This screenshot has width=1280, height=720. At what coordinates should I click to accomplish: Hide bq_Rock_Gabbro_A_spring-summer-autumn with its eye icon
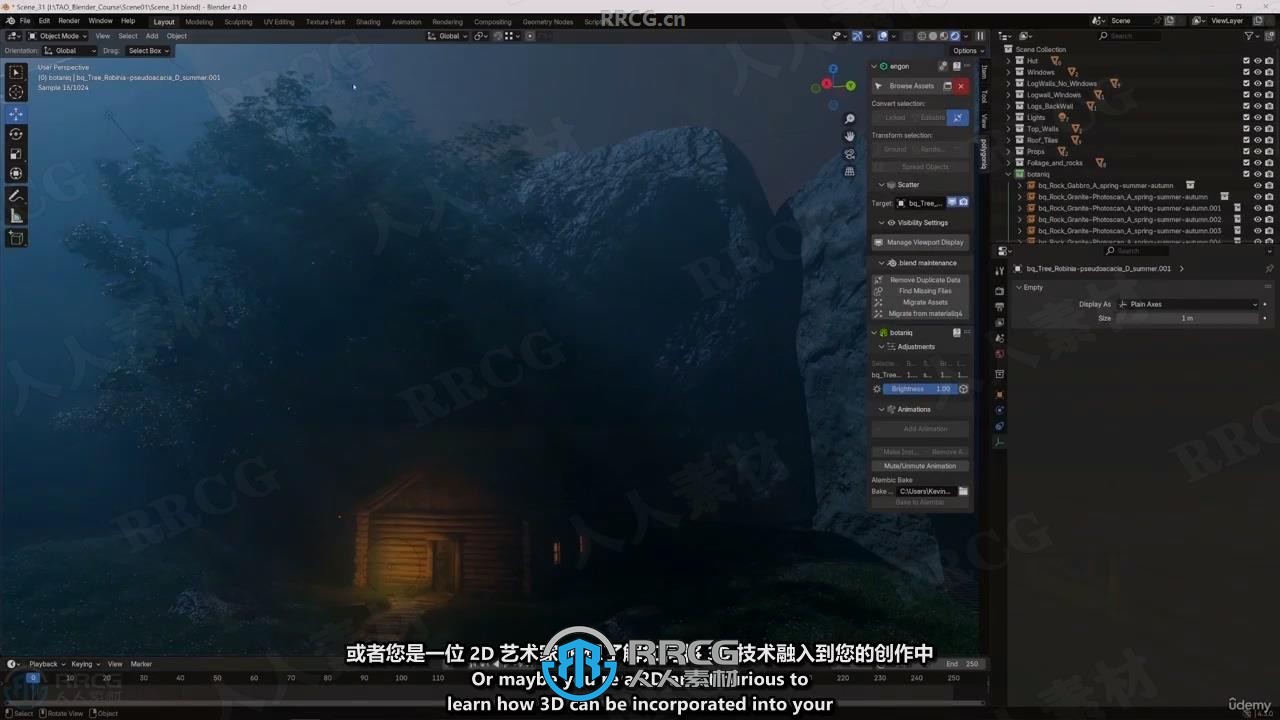pyautogui.click(x=1258, y=185)
